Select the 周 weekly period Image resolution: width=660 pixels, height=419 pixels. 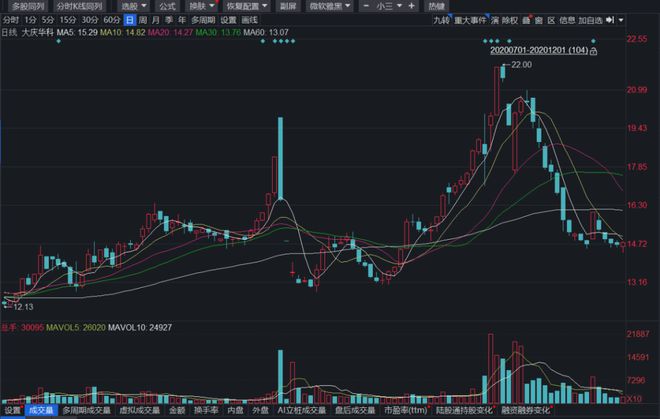pyautogui.click(x=143, y=20)
